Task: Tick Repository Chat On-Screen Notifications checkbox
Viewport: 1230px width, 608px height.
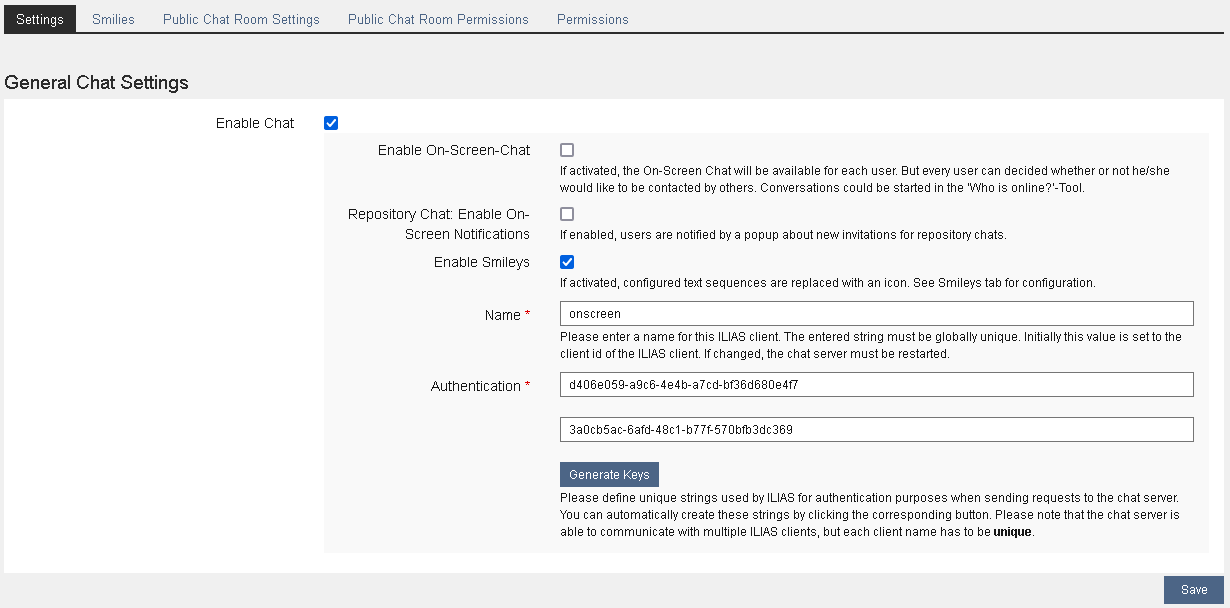Action: pos(567,214)
